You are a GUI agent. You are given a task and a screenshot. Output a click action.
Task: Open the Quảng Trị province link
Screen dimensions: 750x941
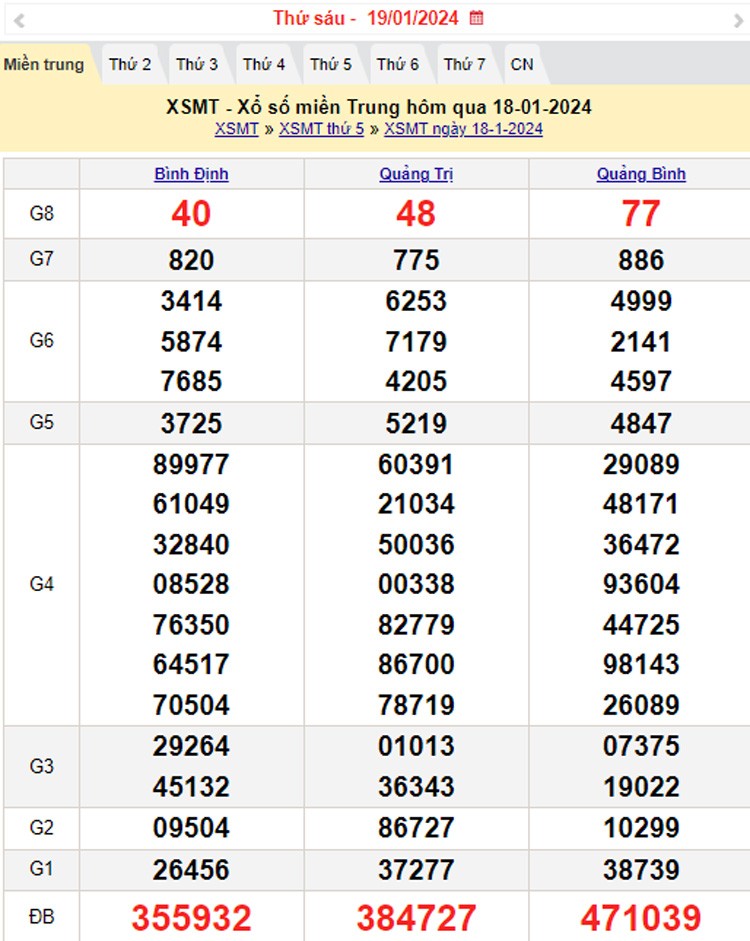(x=416, y=174)
